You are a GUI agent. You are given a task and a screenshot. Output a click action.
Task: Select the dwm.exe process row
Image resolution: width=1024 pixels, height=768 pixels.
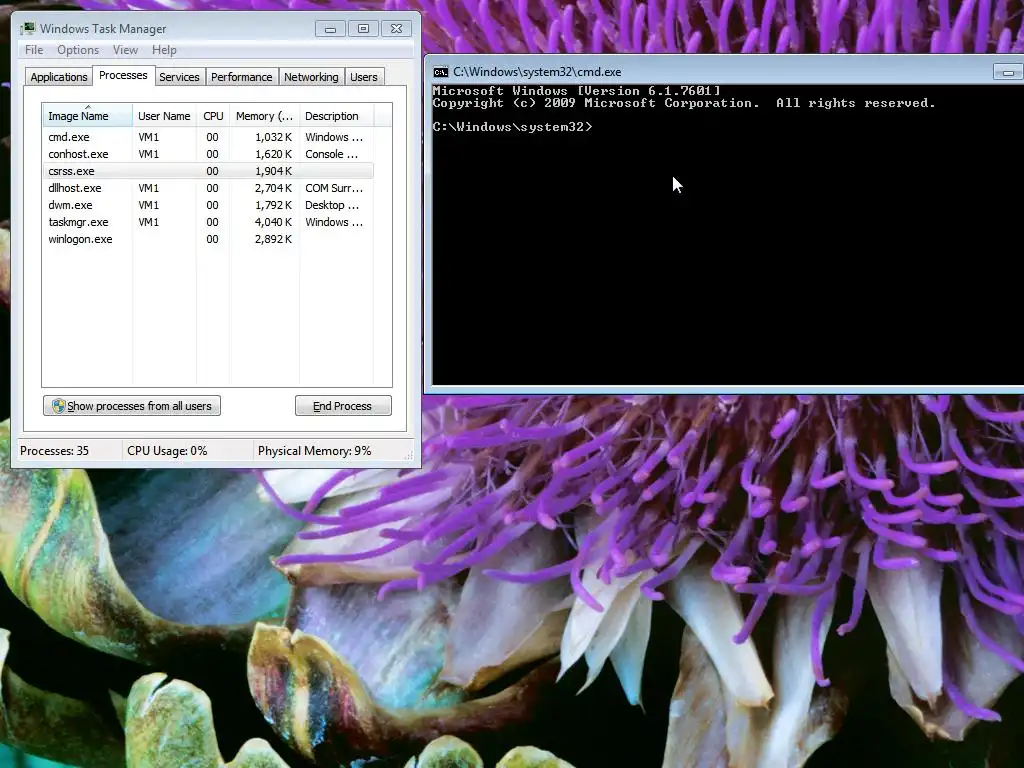pyautogui.click(x=208, y=205)
